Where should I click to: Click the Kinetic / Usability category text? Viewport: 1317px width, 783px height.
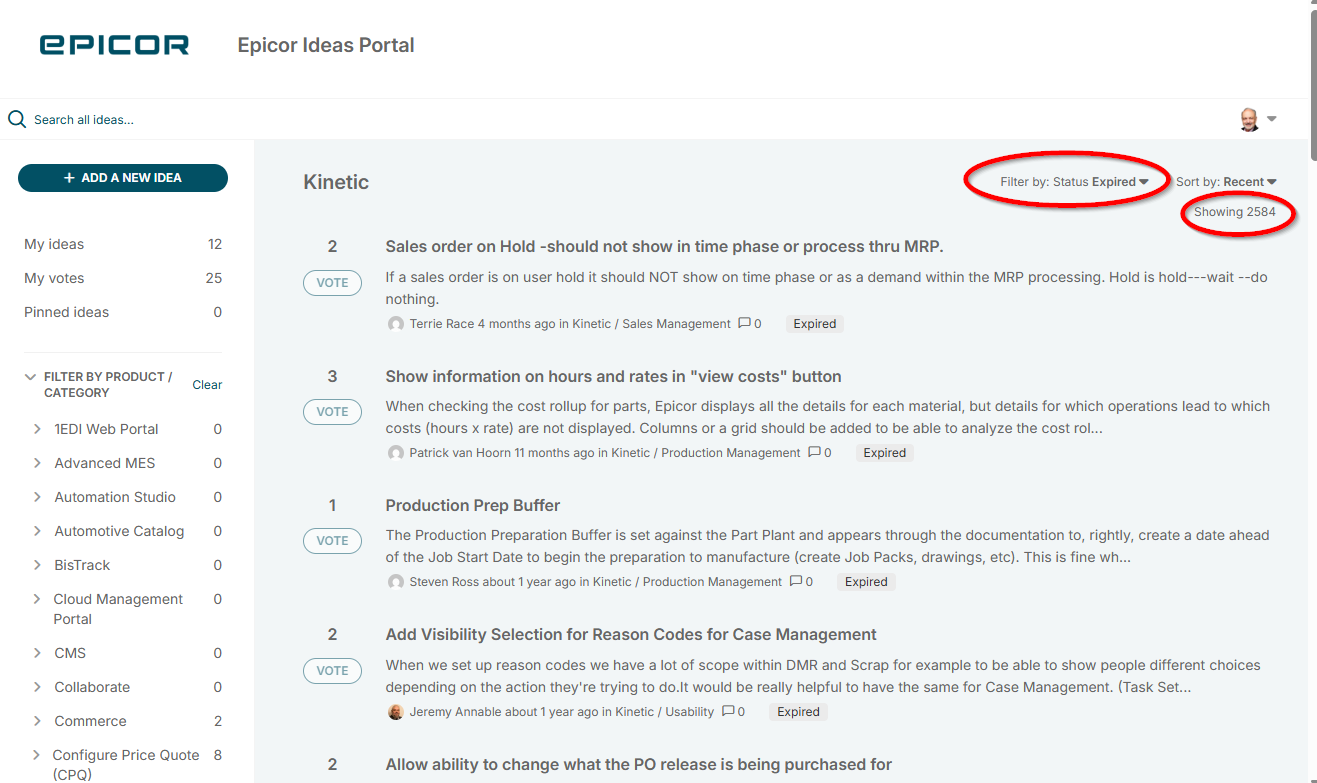665,712
